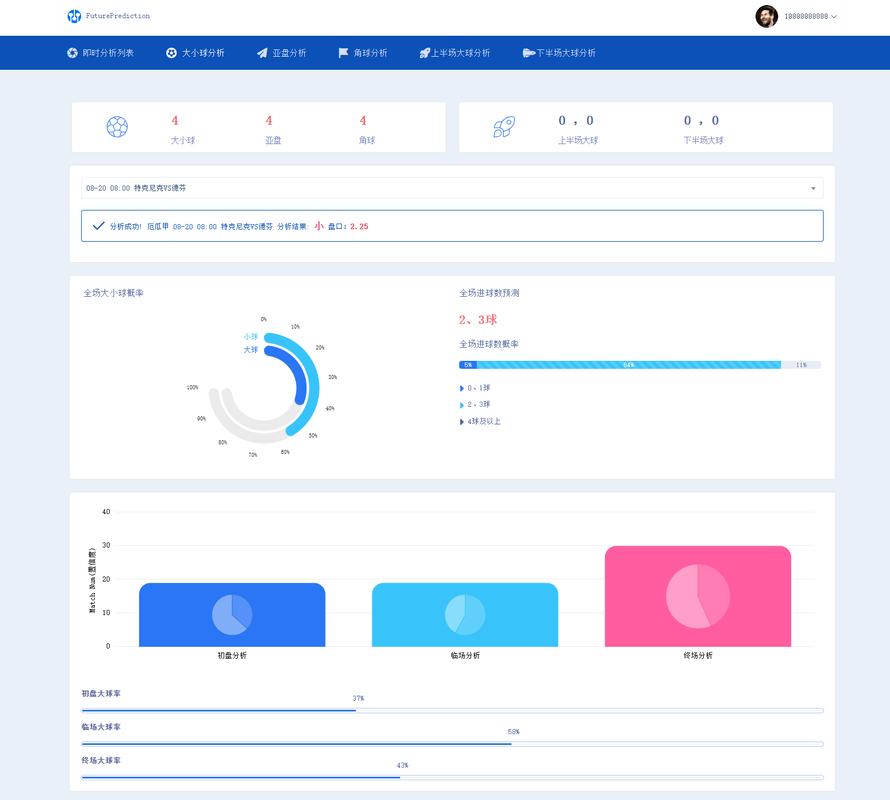The image size is (890, 800).
Task: Go to 大小球分析 menu
Action: click(x=195, y=53)
